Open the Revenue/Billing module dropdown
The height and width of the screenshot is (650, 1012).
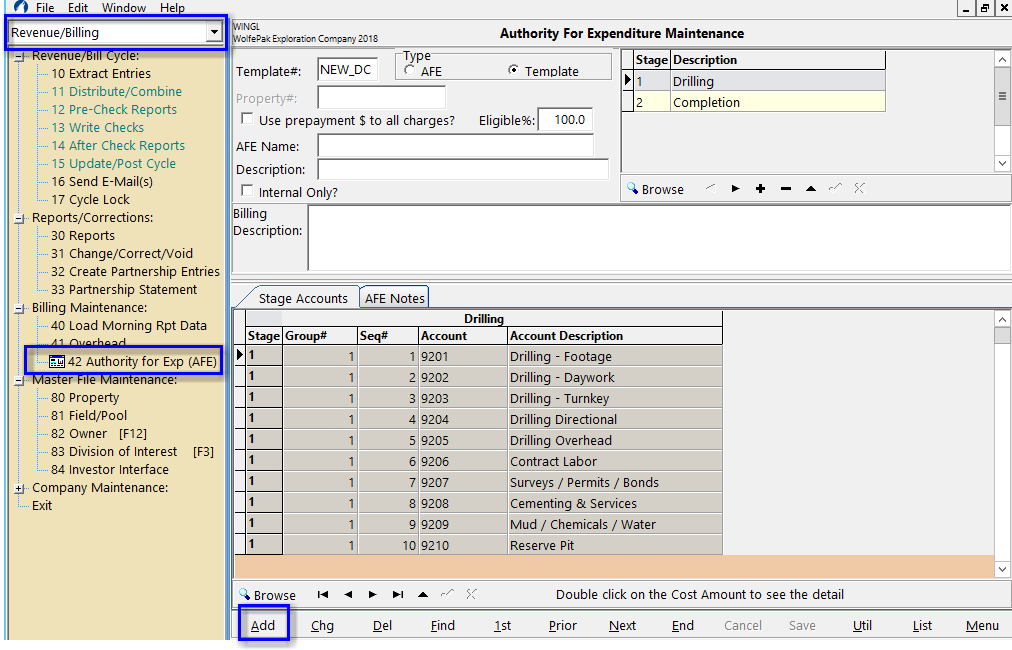[213, 31]
